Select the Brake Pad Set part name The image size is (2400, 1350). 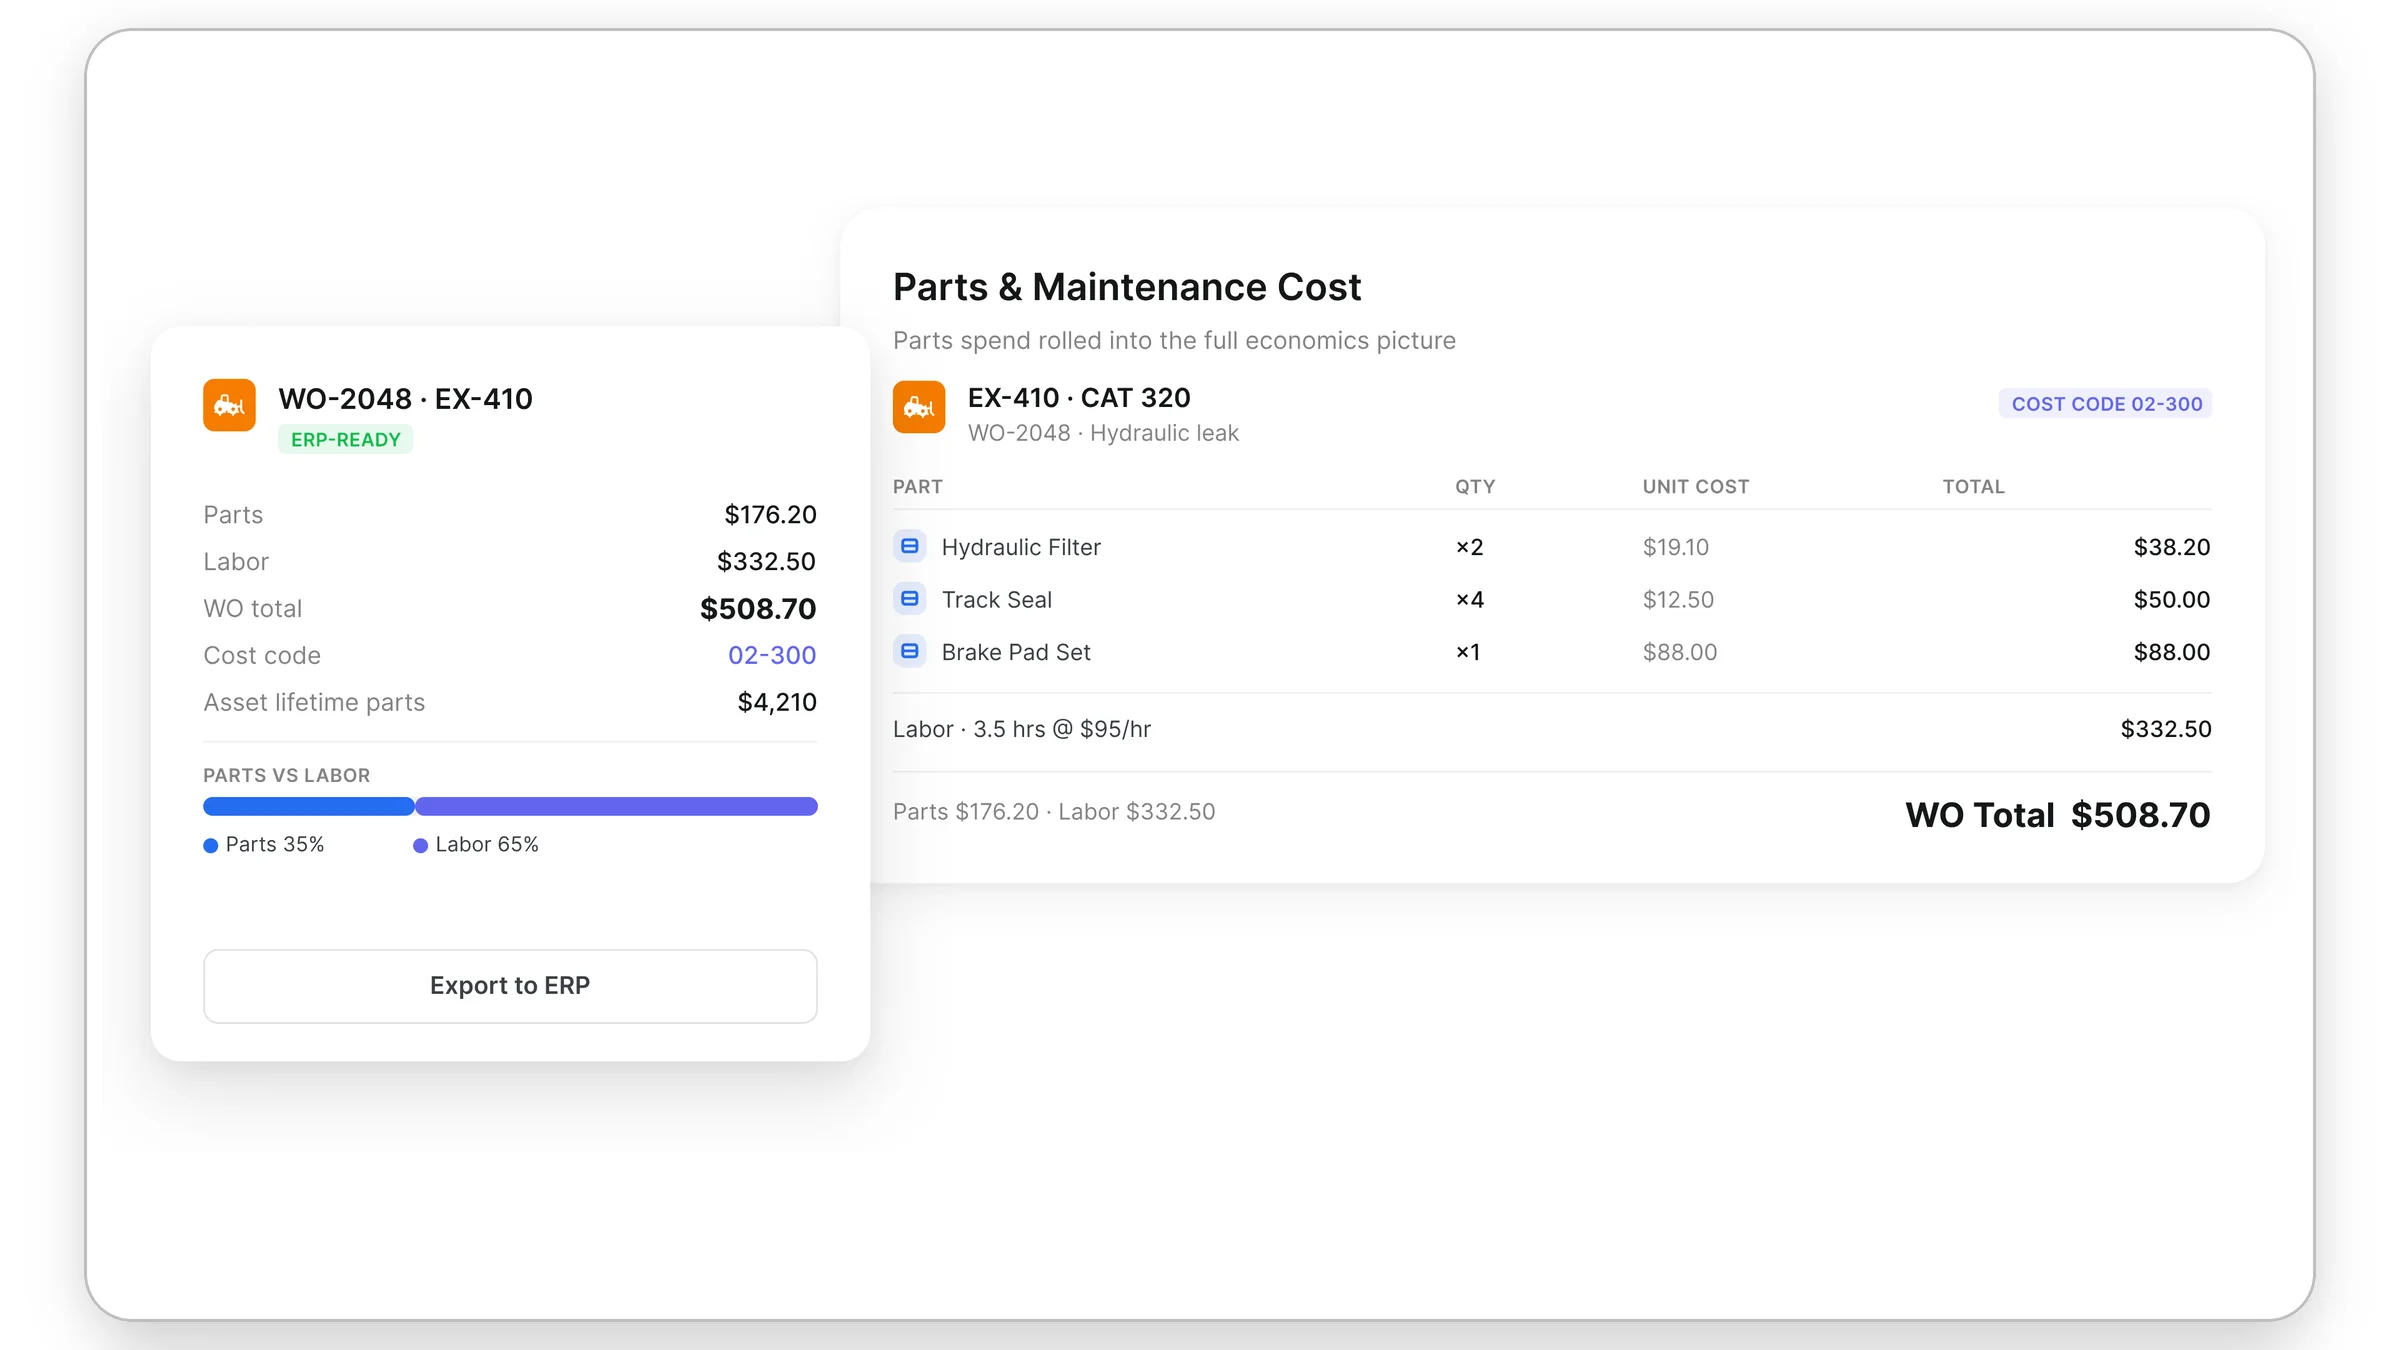point(1016,652)
